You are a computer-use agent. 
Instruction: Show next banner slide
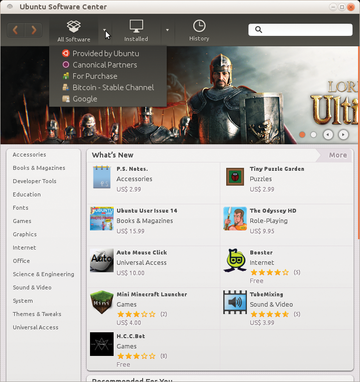coord(343,135)
